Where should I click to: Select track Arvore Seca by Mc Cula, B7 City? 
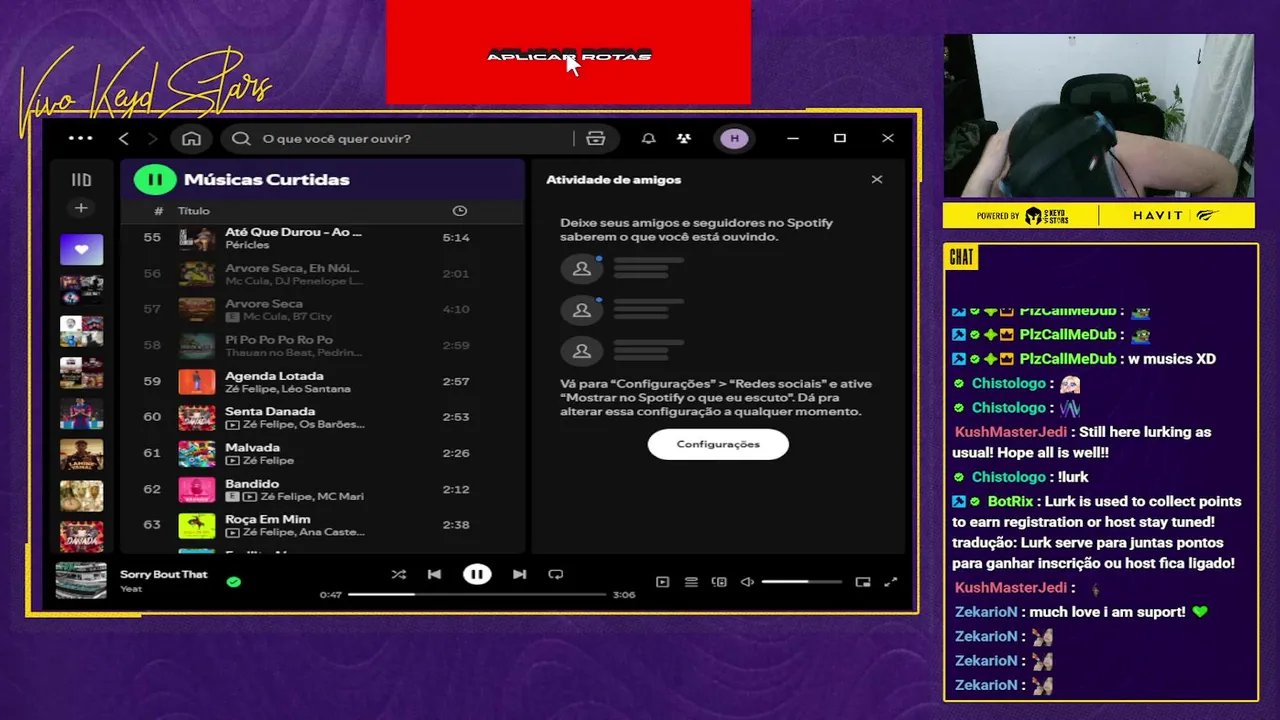[x=321, y=309]
